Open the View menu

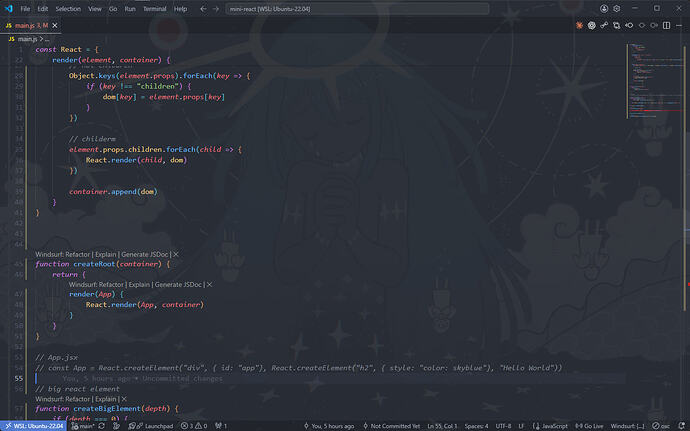[95, 9]
